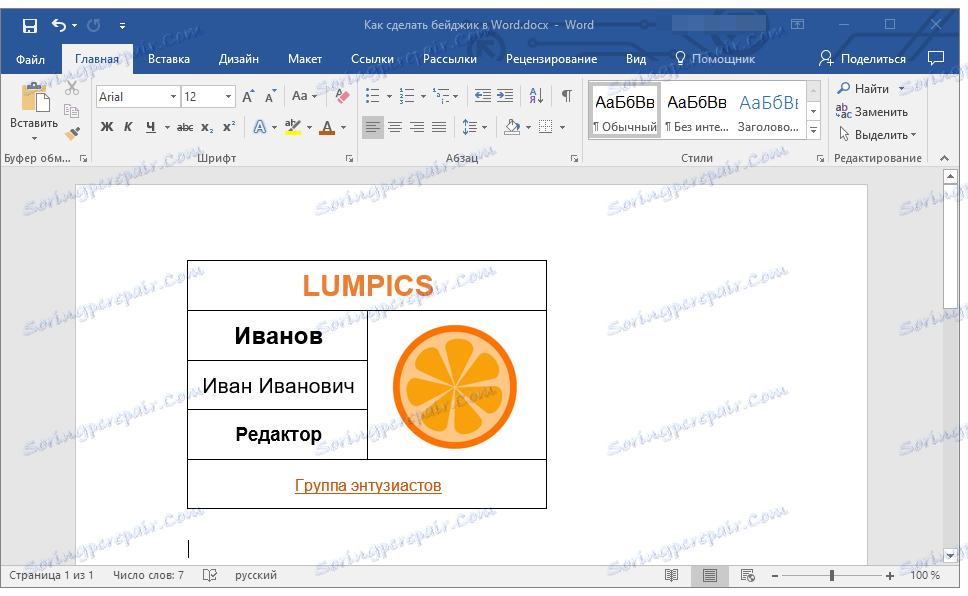This screenshot has height=596, width=968.
Task: Toggle italic К formatting
Action: coord(128,127)
